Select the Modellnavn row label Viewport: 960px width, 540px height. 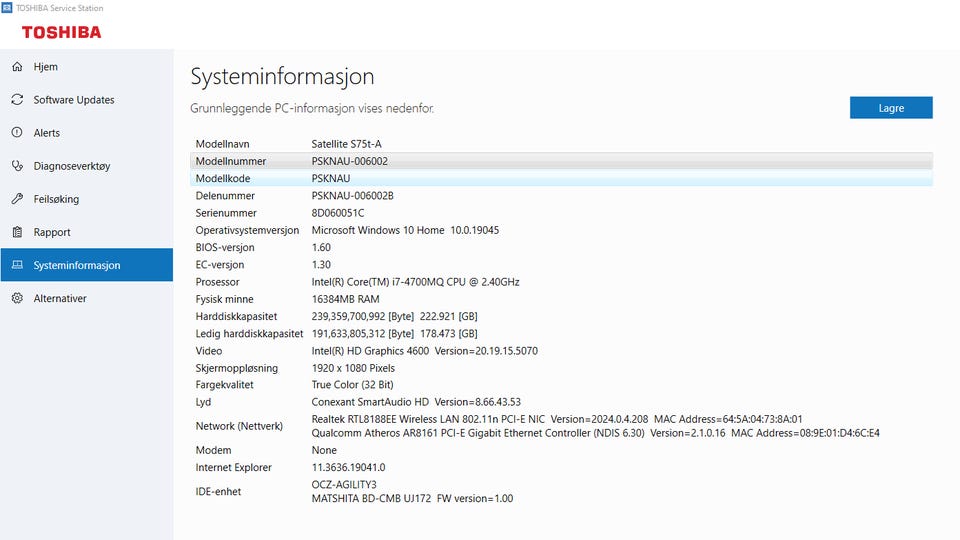[x=222, y=144]
